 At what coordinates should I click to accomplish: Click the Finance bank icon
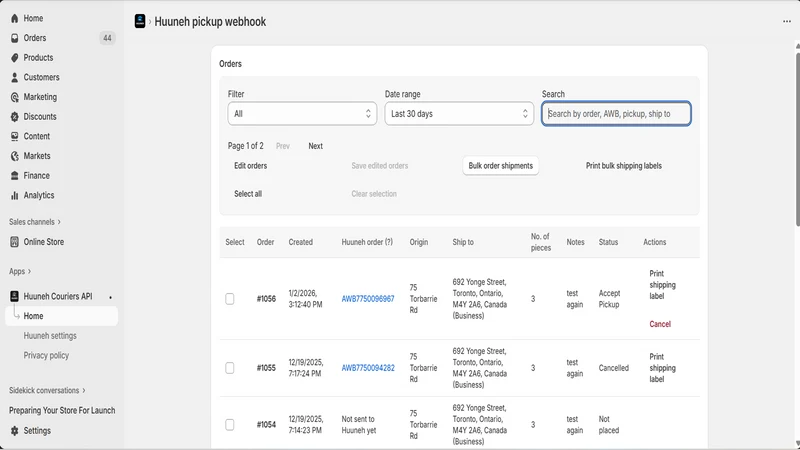pos(14,176)
